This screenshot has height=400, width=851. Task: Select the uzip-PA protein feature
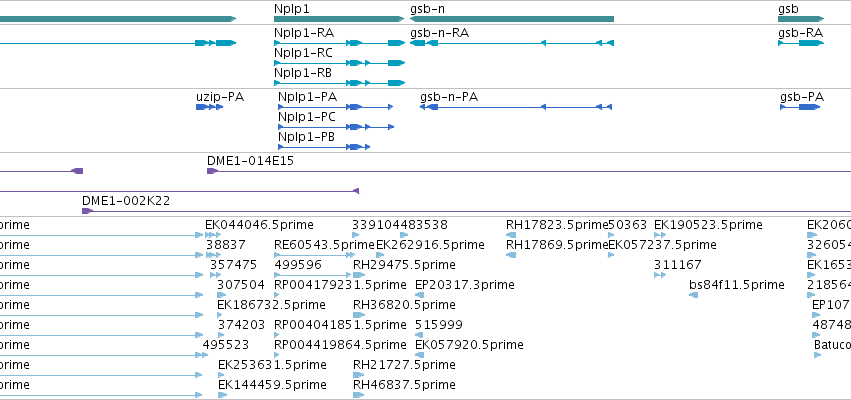[209, 107]
